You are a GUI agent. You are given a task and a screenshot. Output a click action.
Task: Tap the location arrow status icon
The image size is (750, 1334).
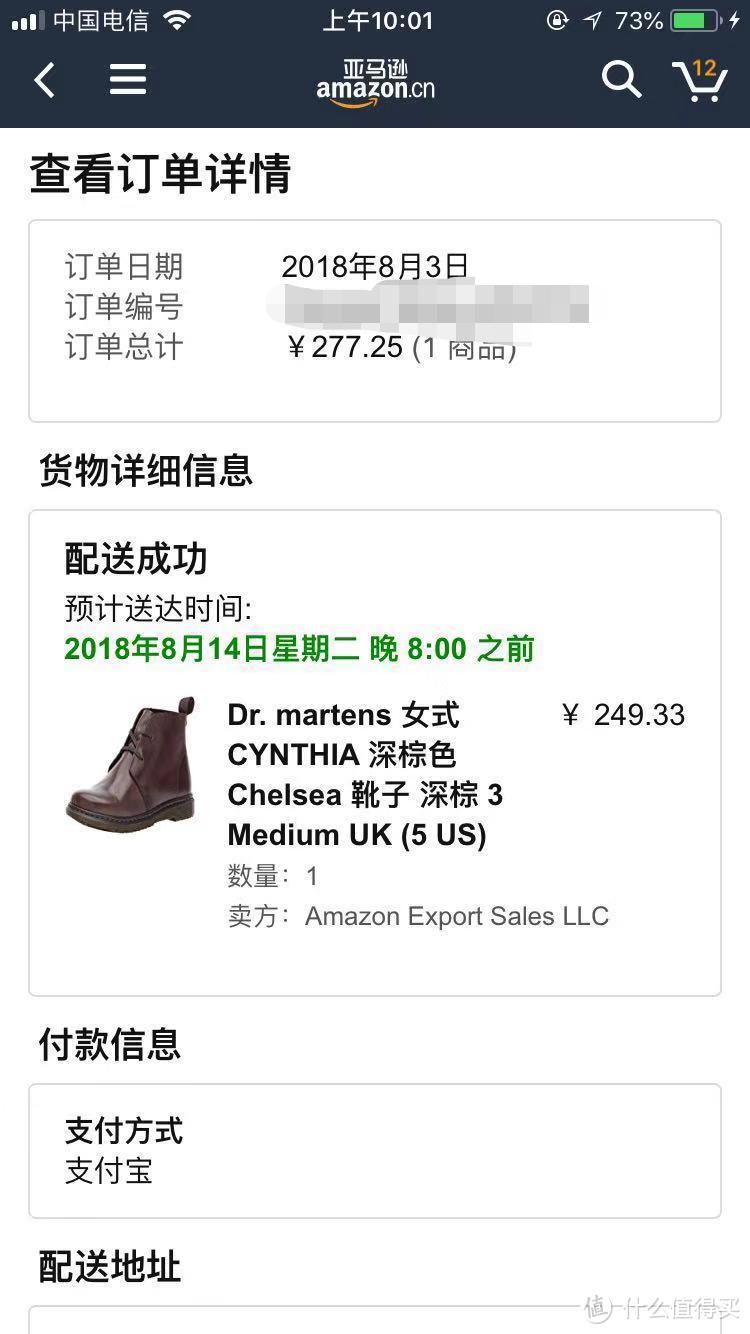coord(593,20)
